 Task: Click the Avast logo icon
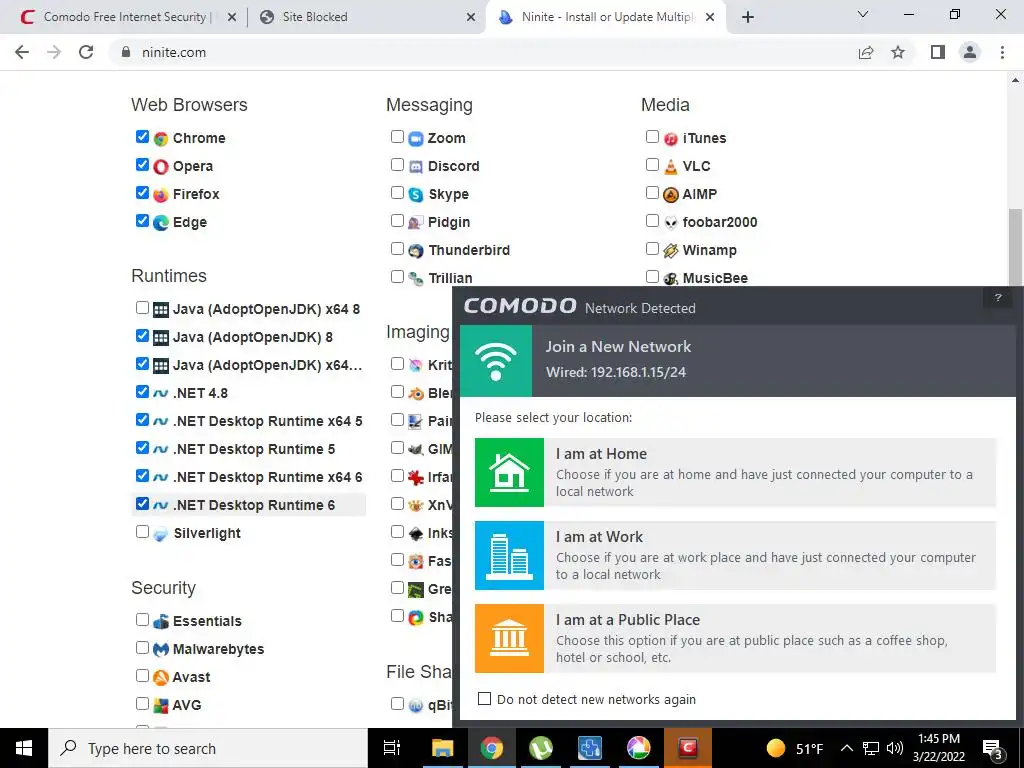click(x=161, y=678)
